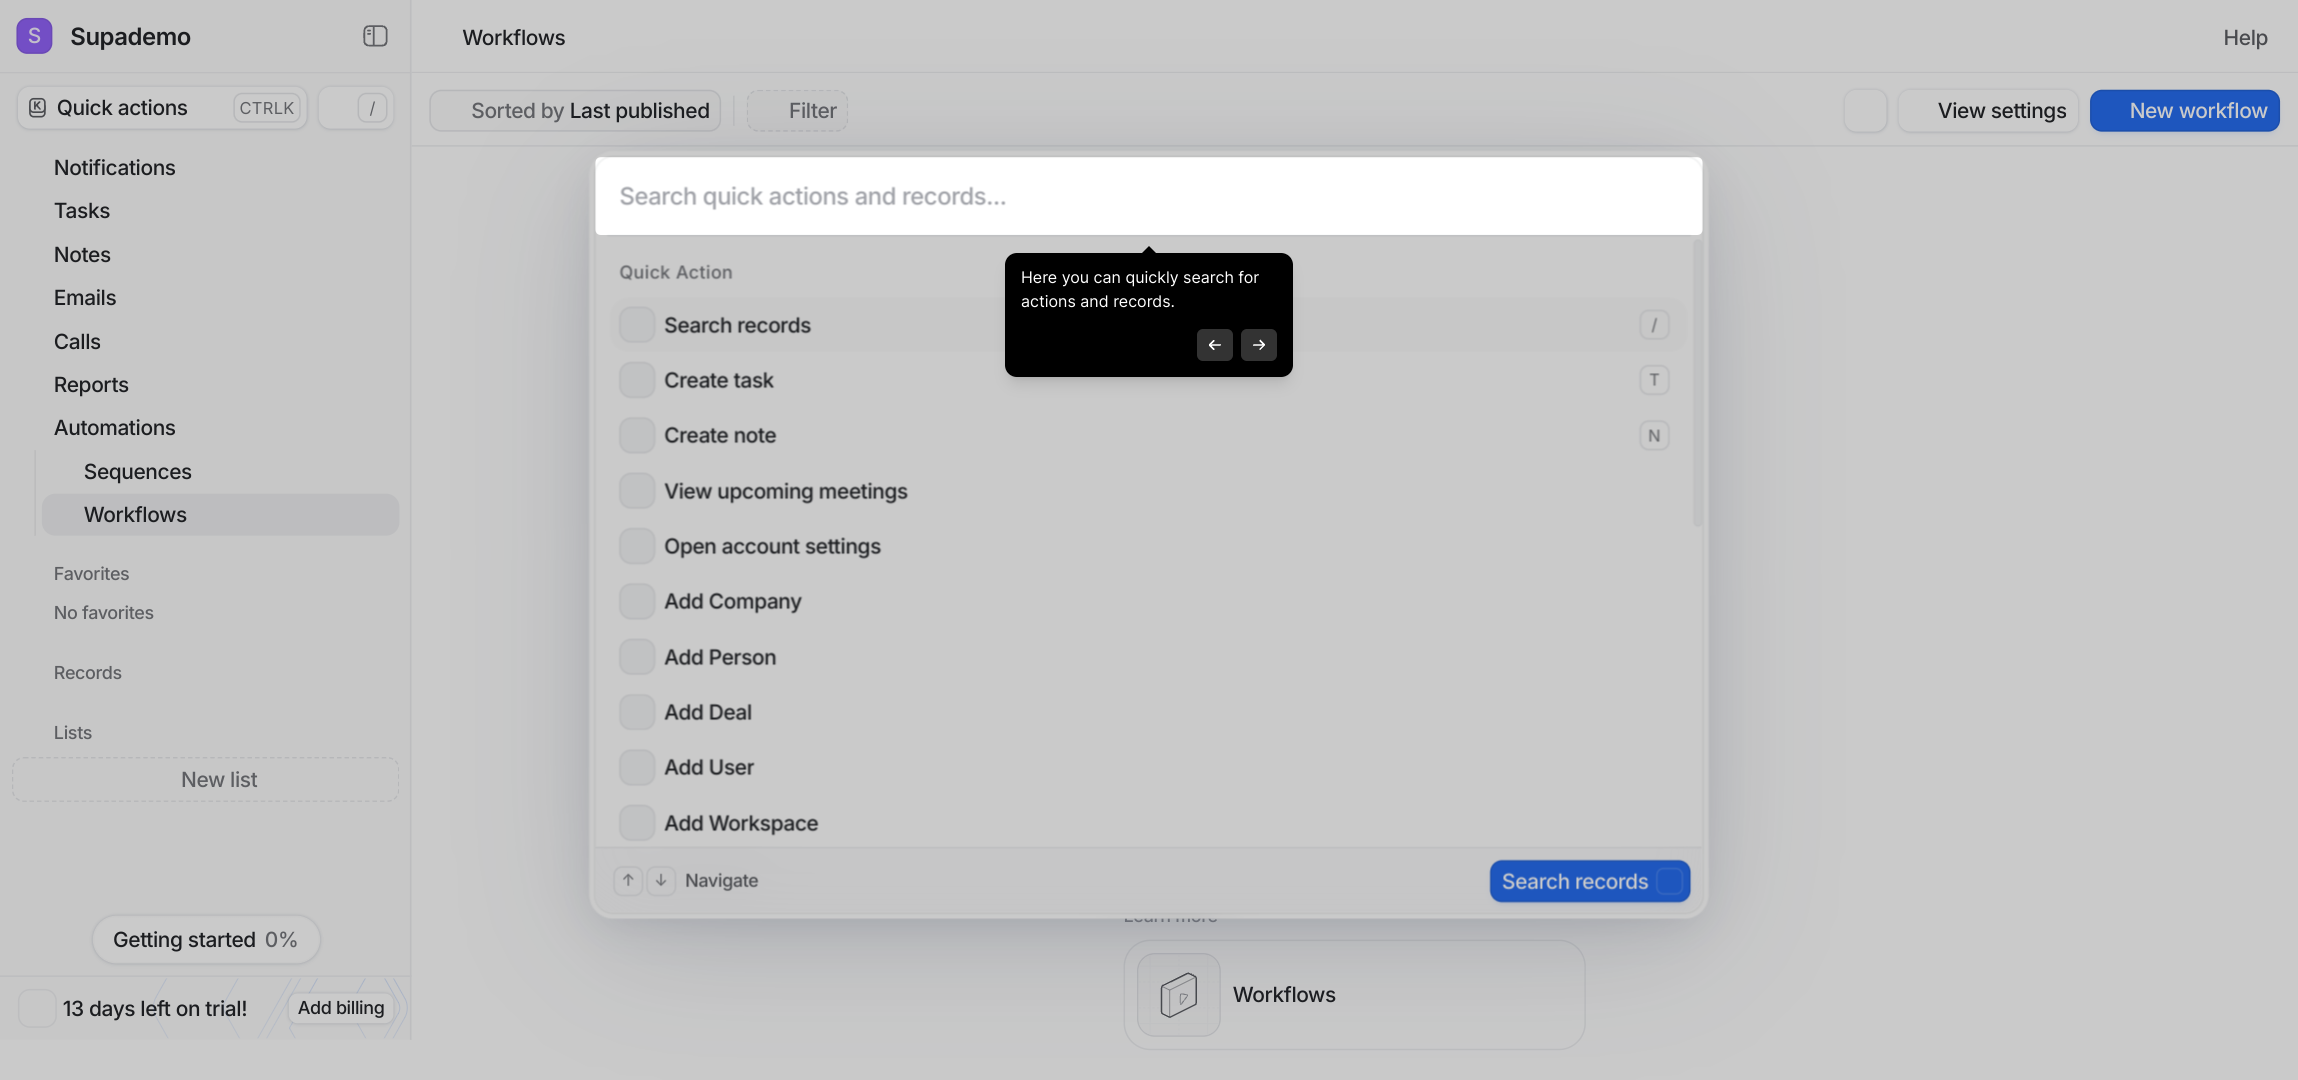
Task: Choose the Add Workspace action
Action: coord(1148,823)
